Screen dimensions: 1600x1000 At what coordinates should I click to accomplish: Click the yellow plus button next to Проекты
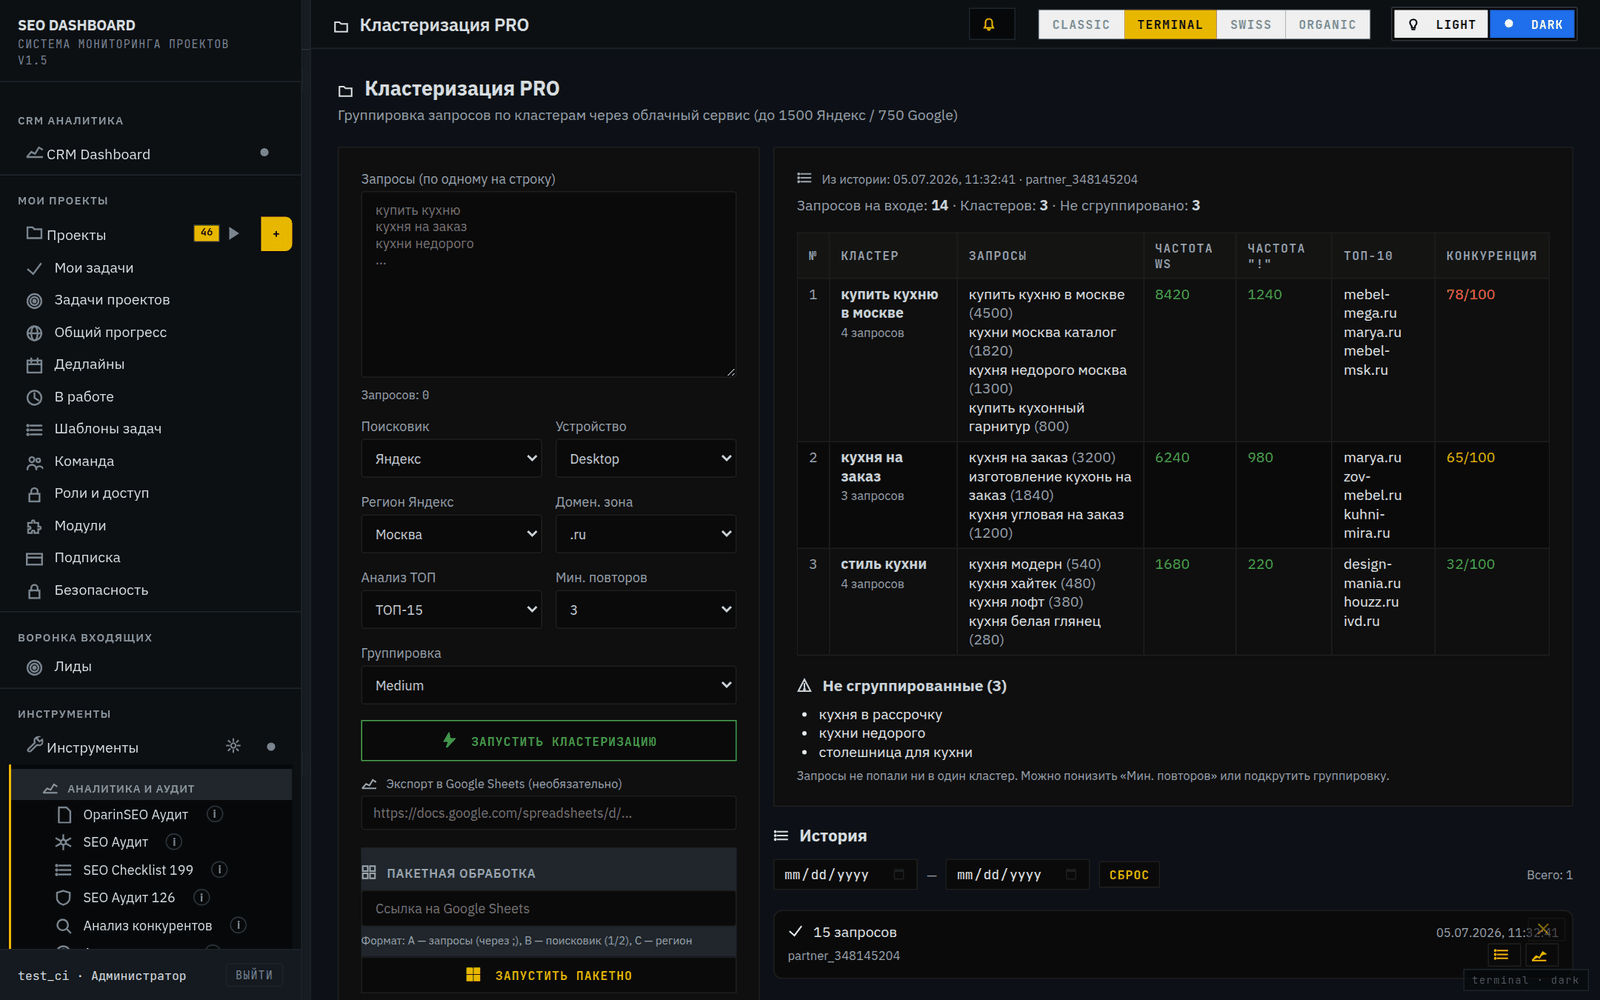(276, 234)
